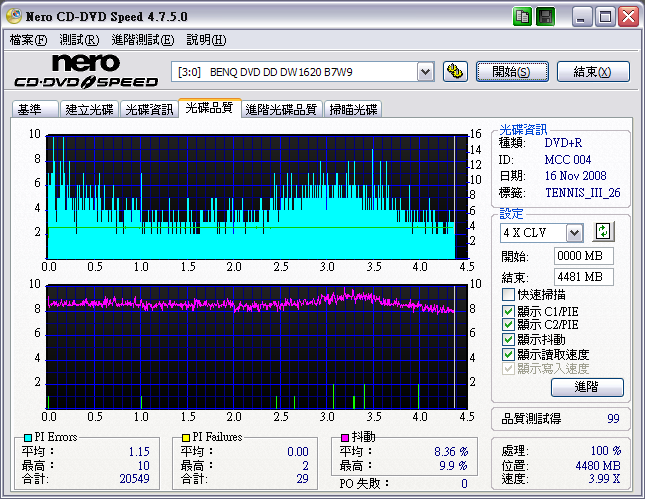
Task: Select the 光碟品質 tab
Action: coord(209,108)
